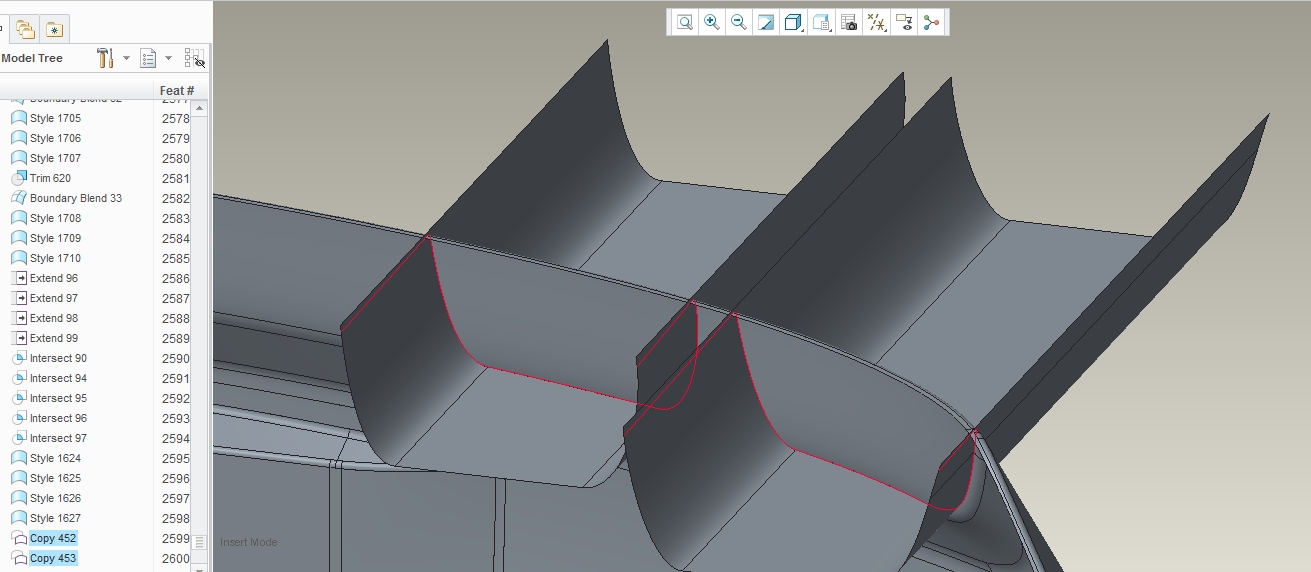The image size is (1311, 572).
Task: Select Extend 98 feature
Action: click(53, 318)
